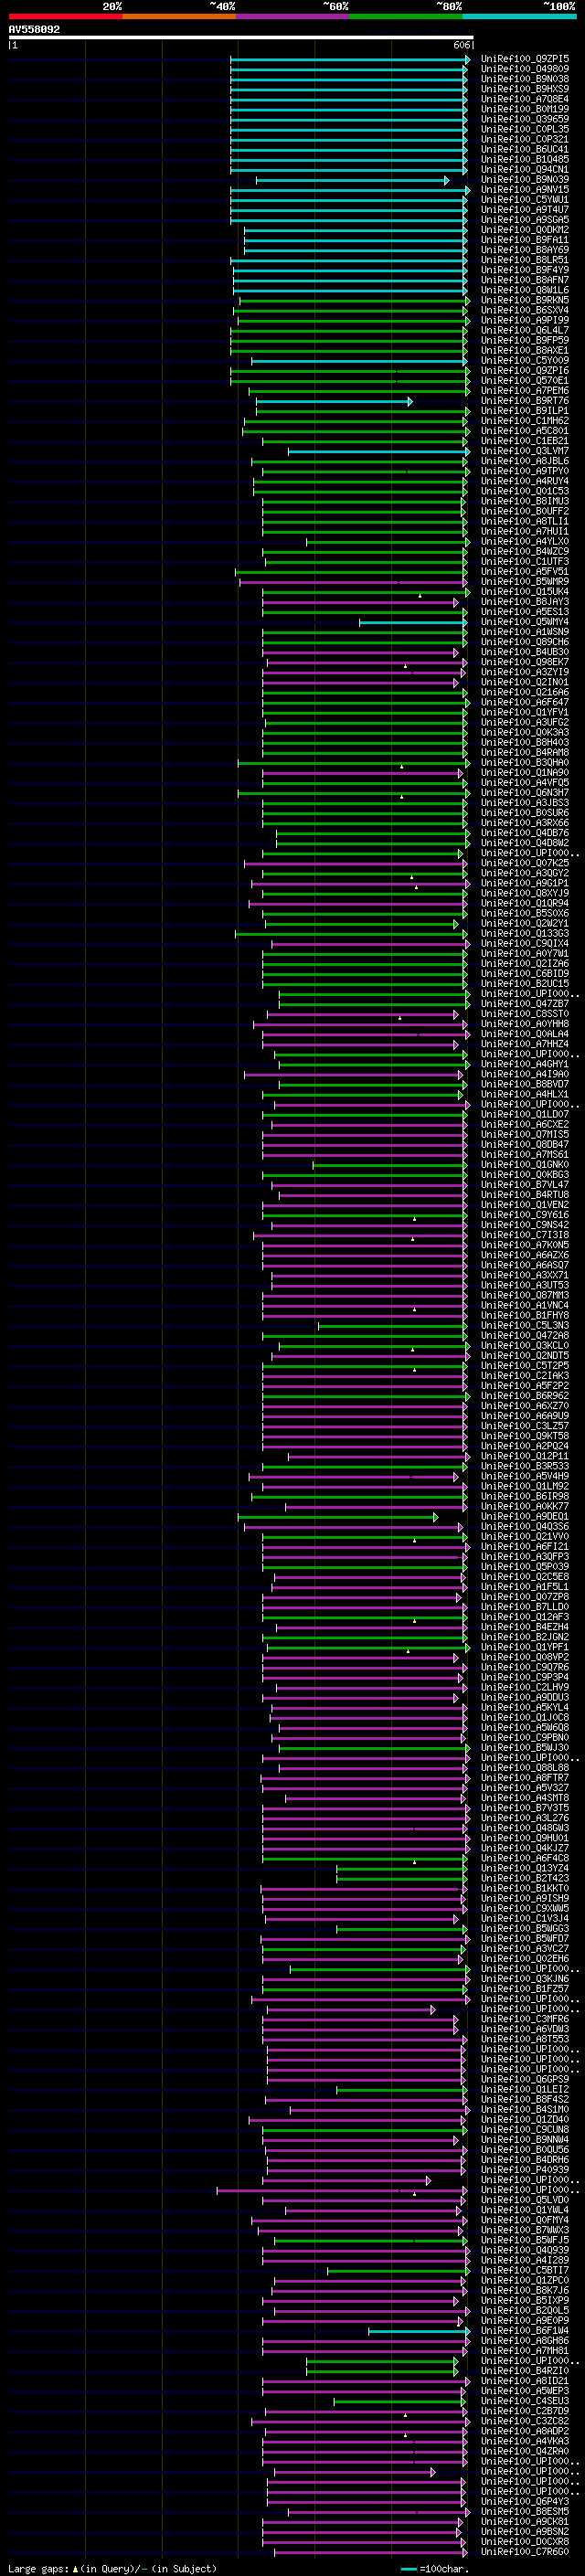Select label UniRef100_Q216A6
This screenshot has height=2576, width=585.
tap(525, 692)
